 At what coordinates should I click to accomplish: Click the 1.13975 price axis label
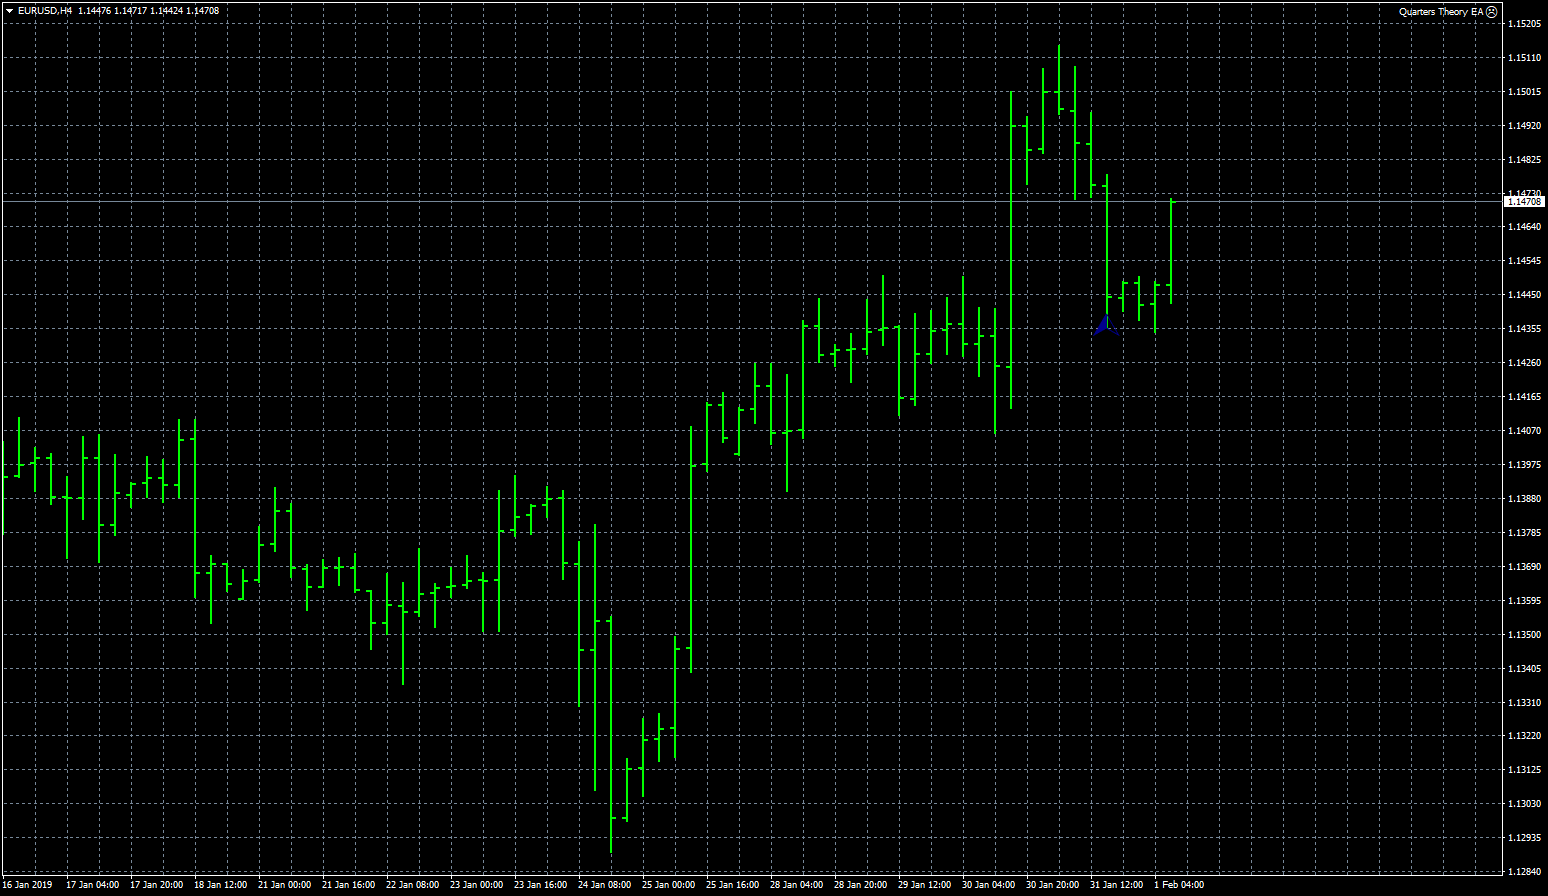1524,465
